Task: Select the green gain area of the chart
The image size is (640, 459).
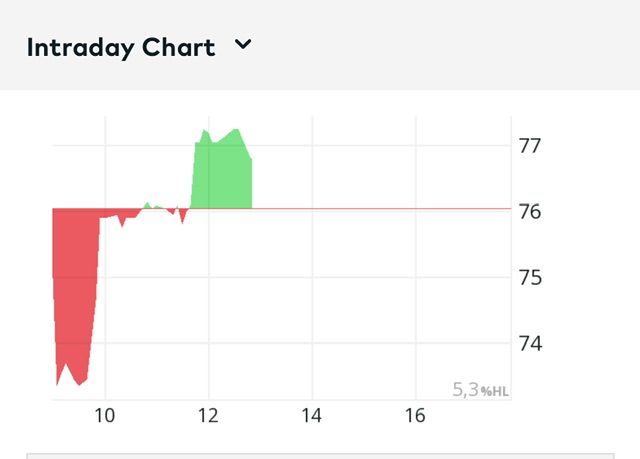Action: (222, 175)
